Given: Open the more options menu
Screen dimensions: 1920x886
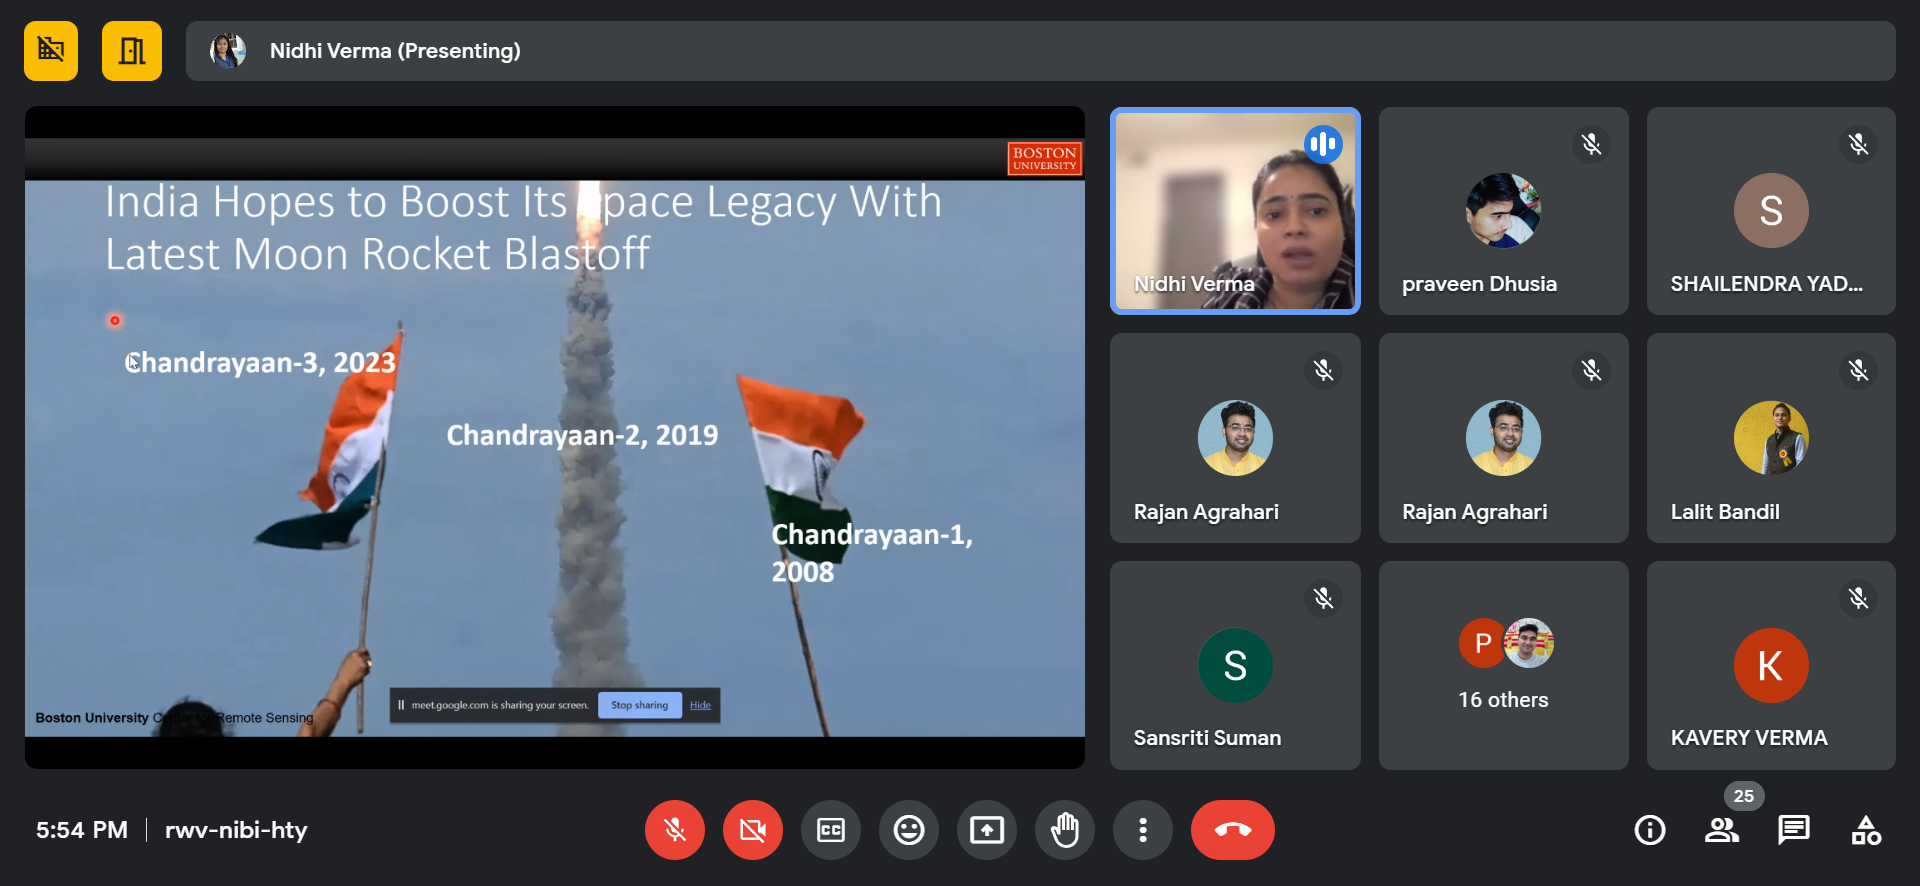Looking at the screenshot, I should tap(1143, 830).
